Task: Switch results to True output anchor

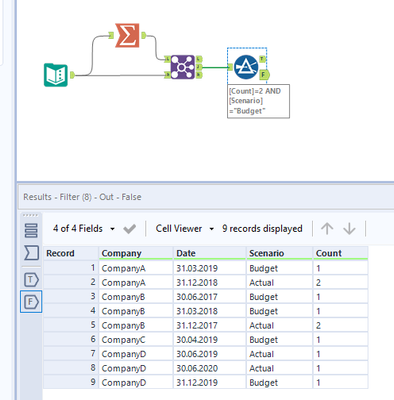Action: [x=31, y=280]
